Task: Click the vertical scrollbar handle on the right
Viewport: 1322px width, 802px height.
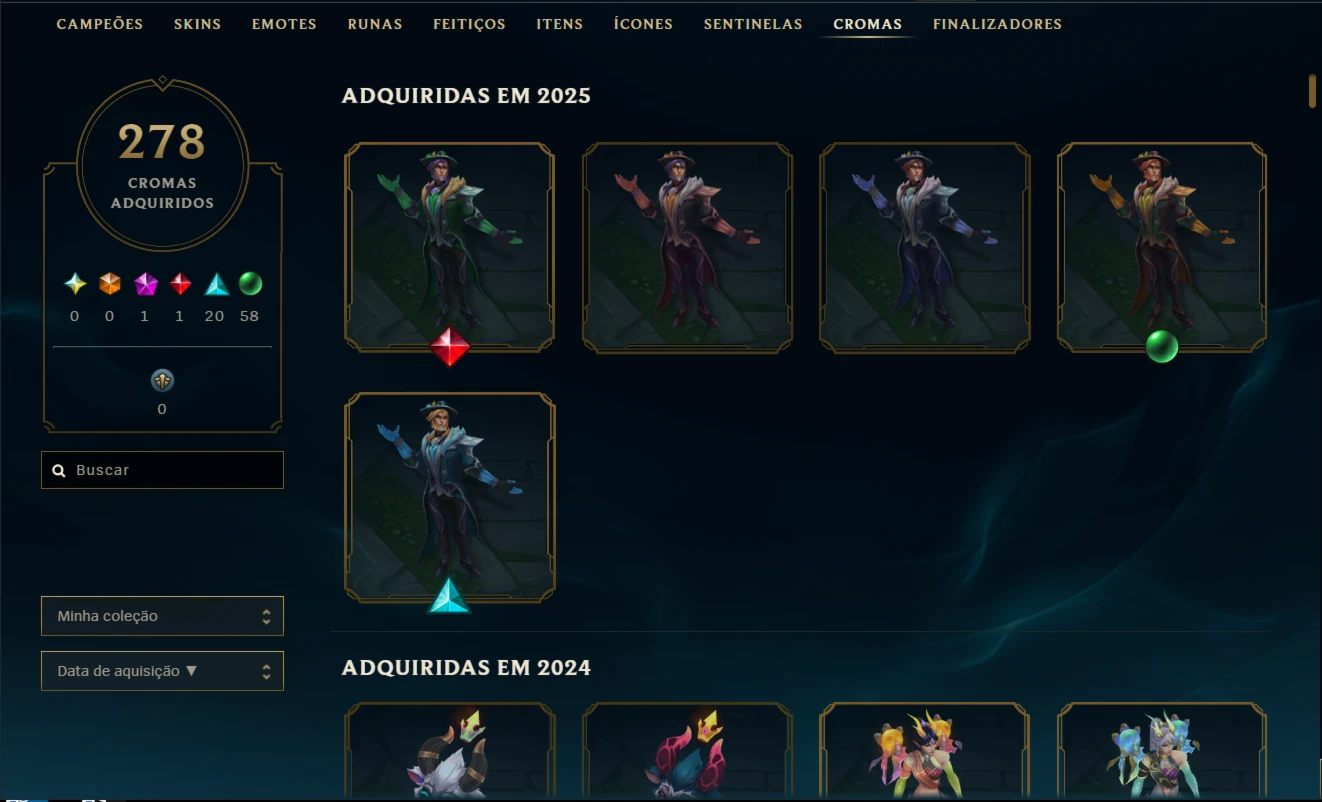Action: [1312, 90]
